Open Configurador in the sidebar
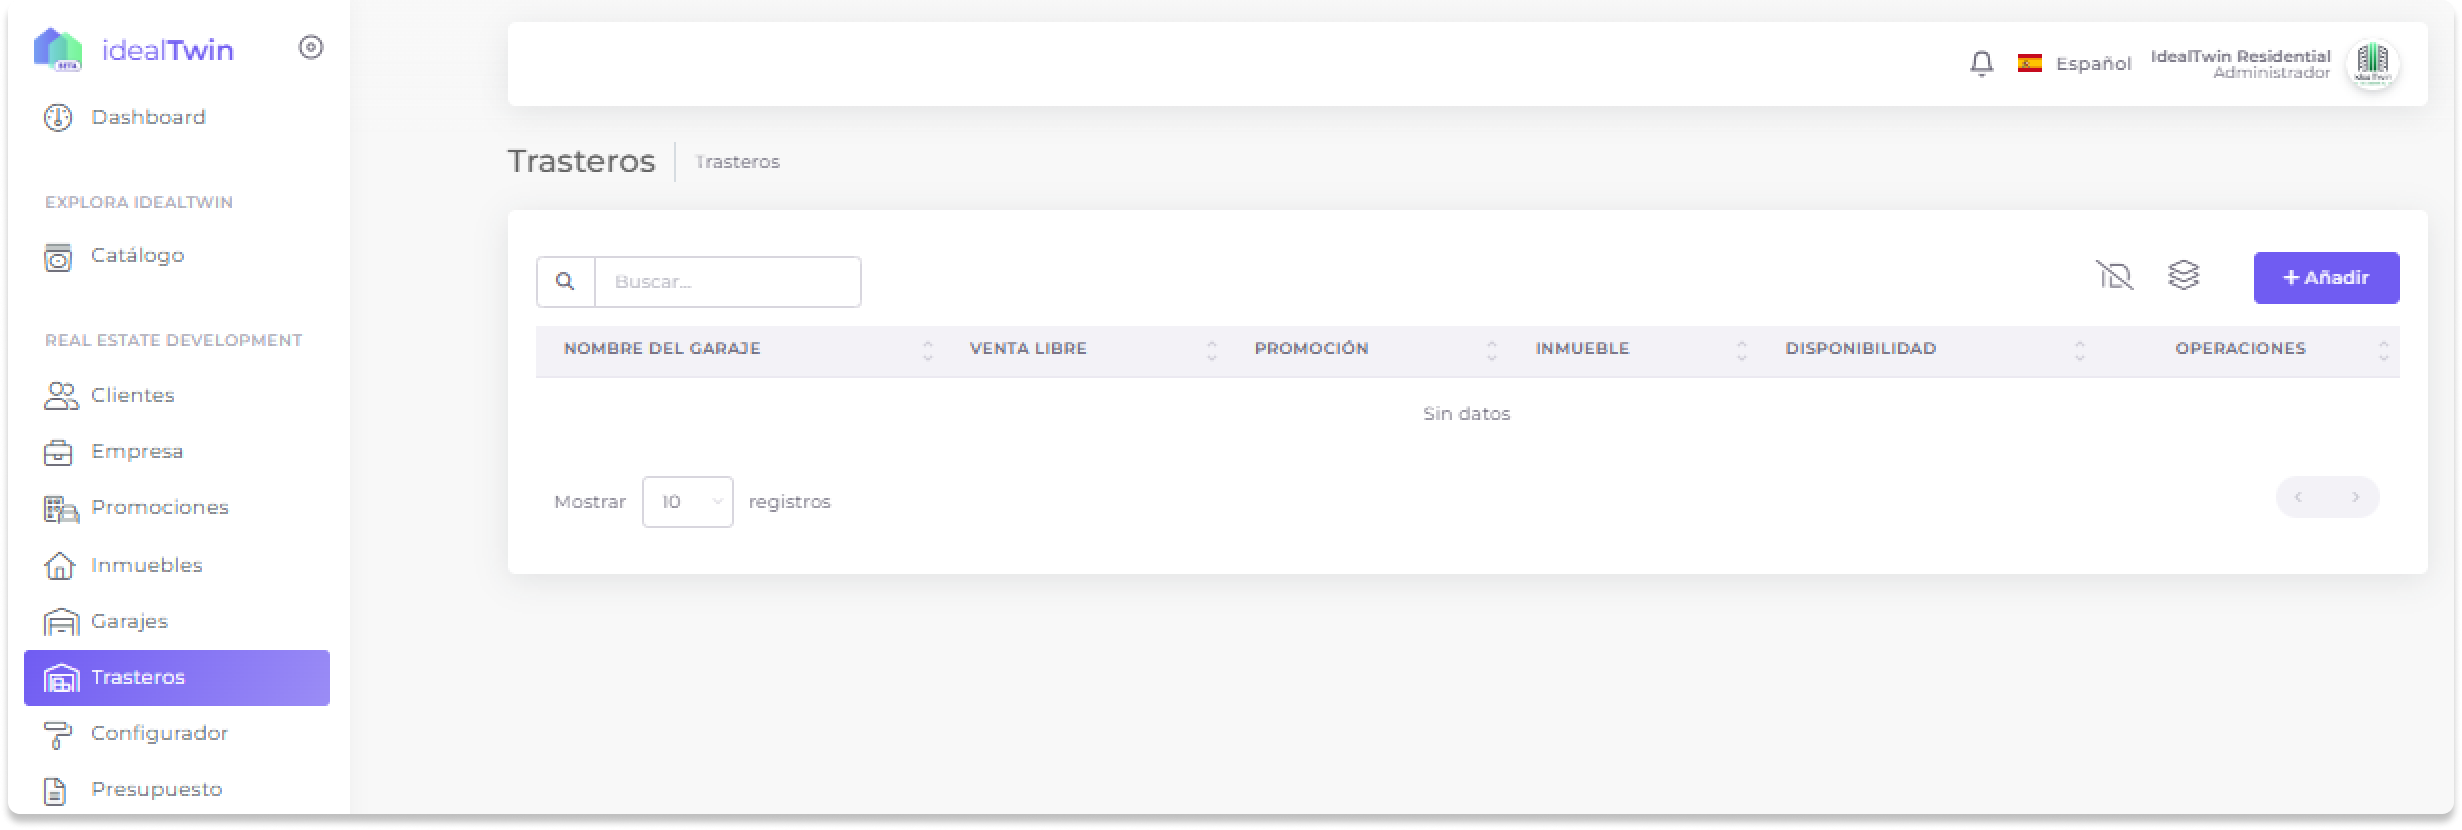The height and width of the screenshot is (830, 2462). click(x=159, y=733)
